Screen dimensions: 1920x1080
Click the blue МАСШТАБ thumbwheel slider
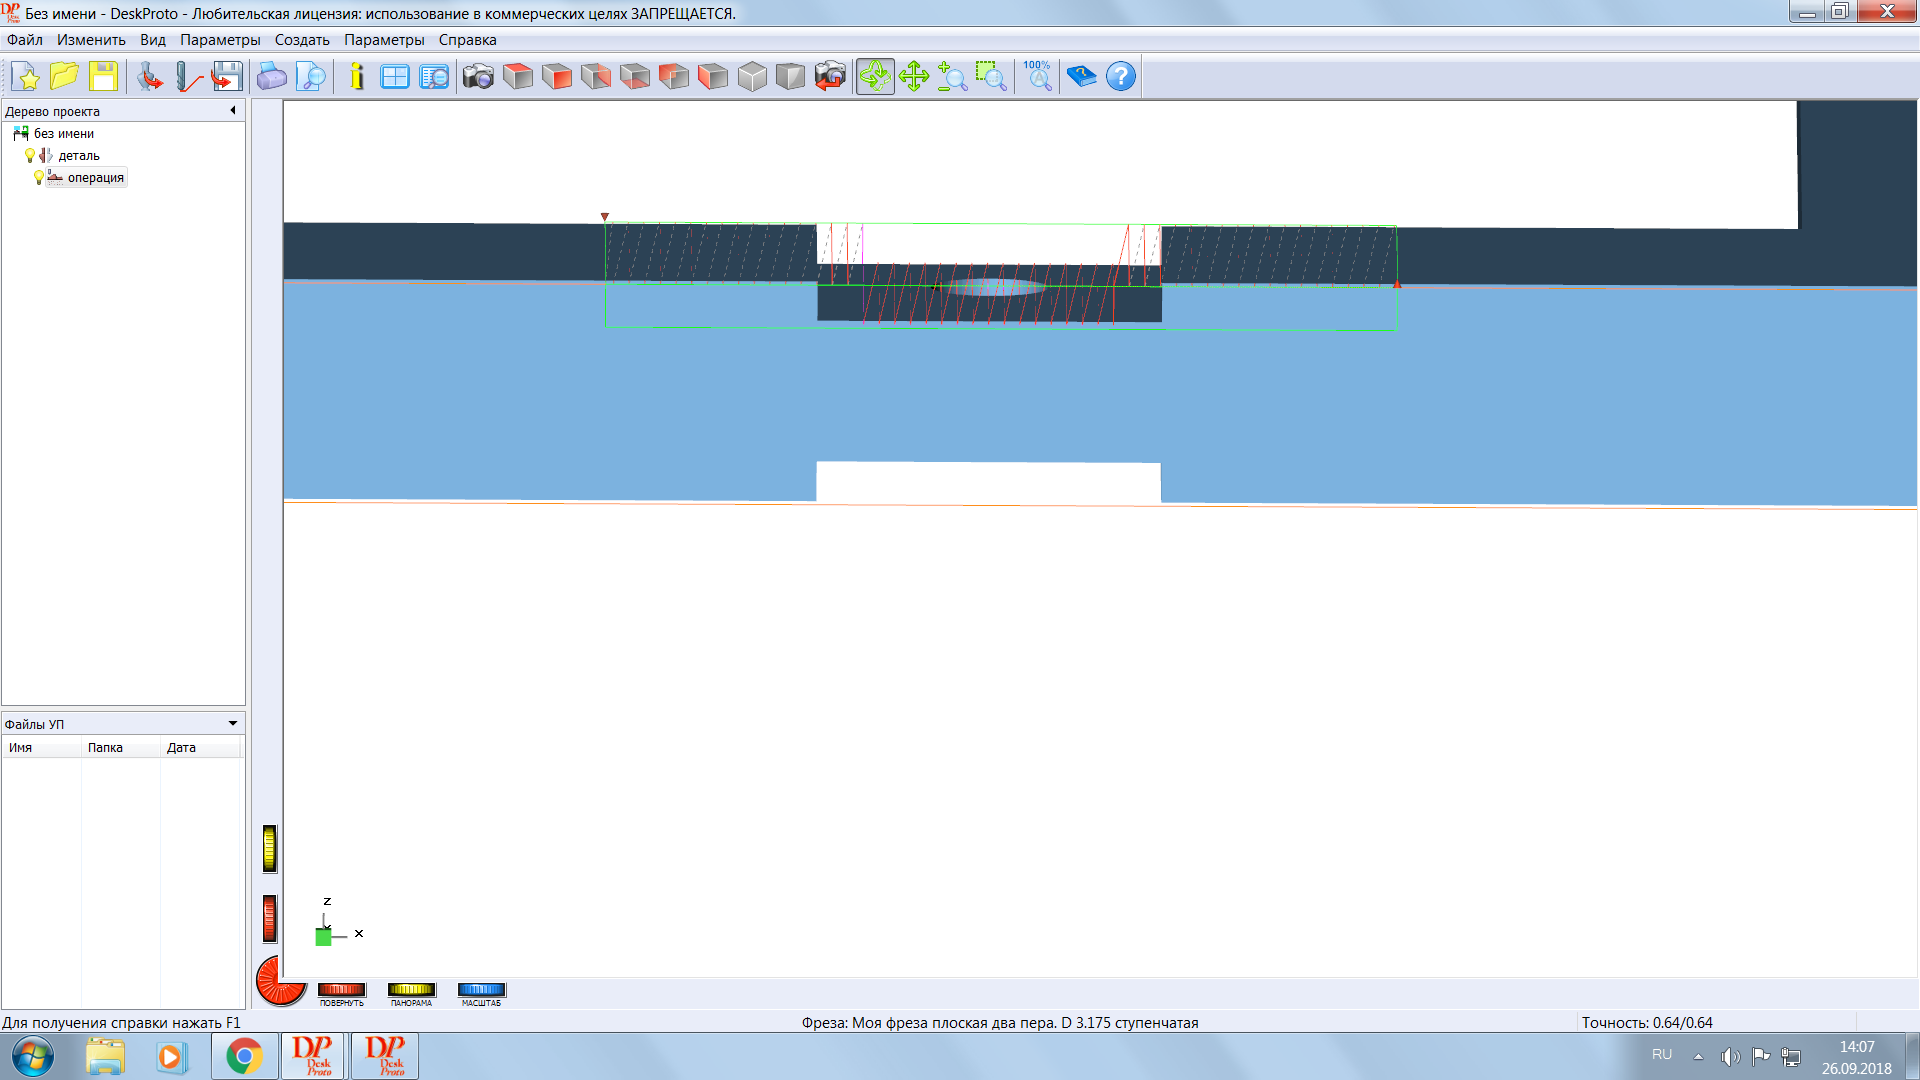coord(481,990)
